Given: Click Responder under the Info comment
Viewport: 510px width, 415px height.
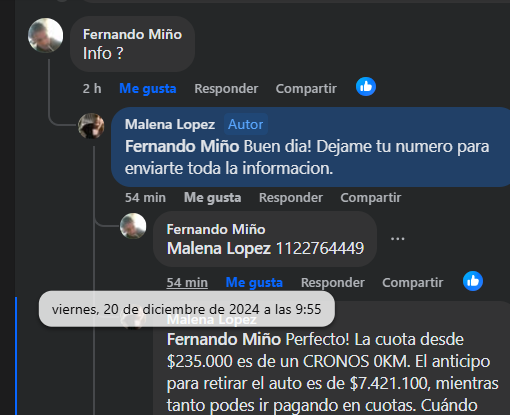Looking at the screenshot, I should click(226, 89).
